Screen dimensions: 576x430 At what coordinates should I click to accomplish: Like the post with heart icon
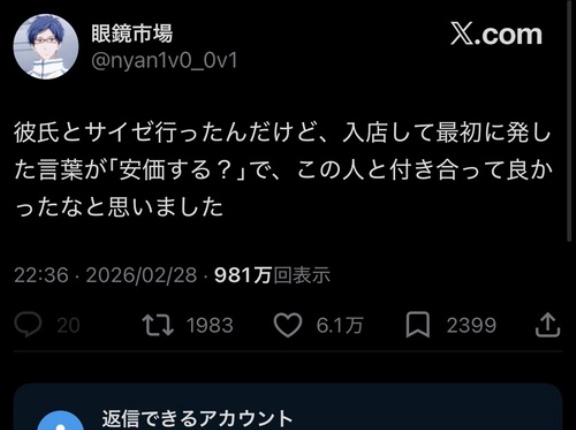288,325
